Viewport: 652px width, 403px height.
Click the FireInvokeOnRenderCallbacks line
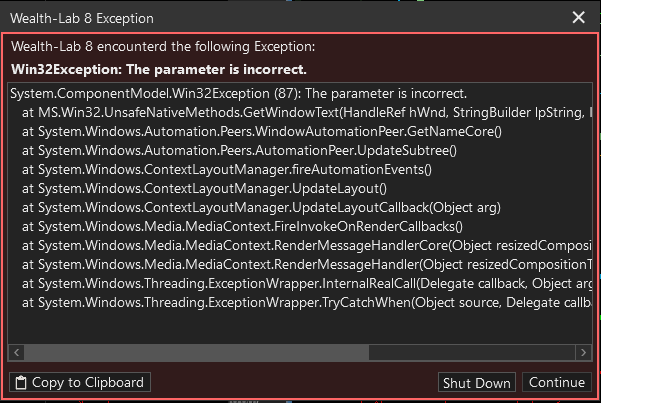click(x=242, y=227)
